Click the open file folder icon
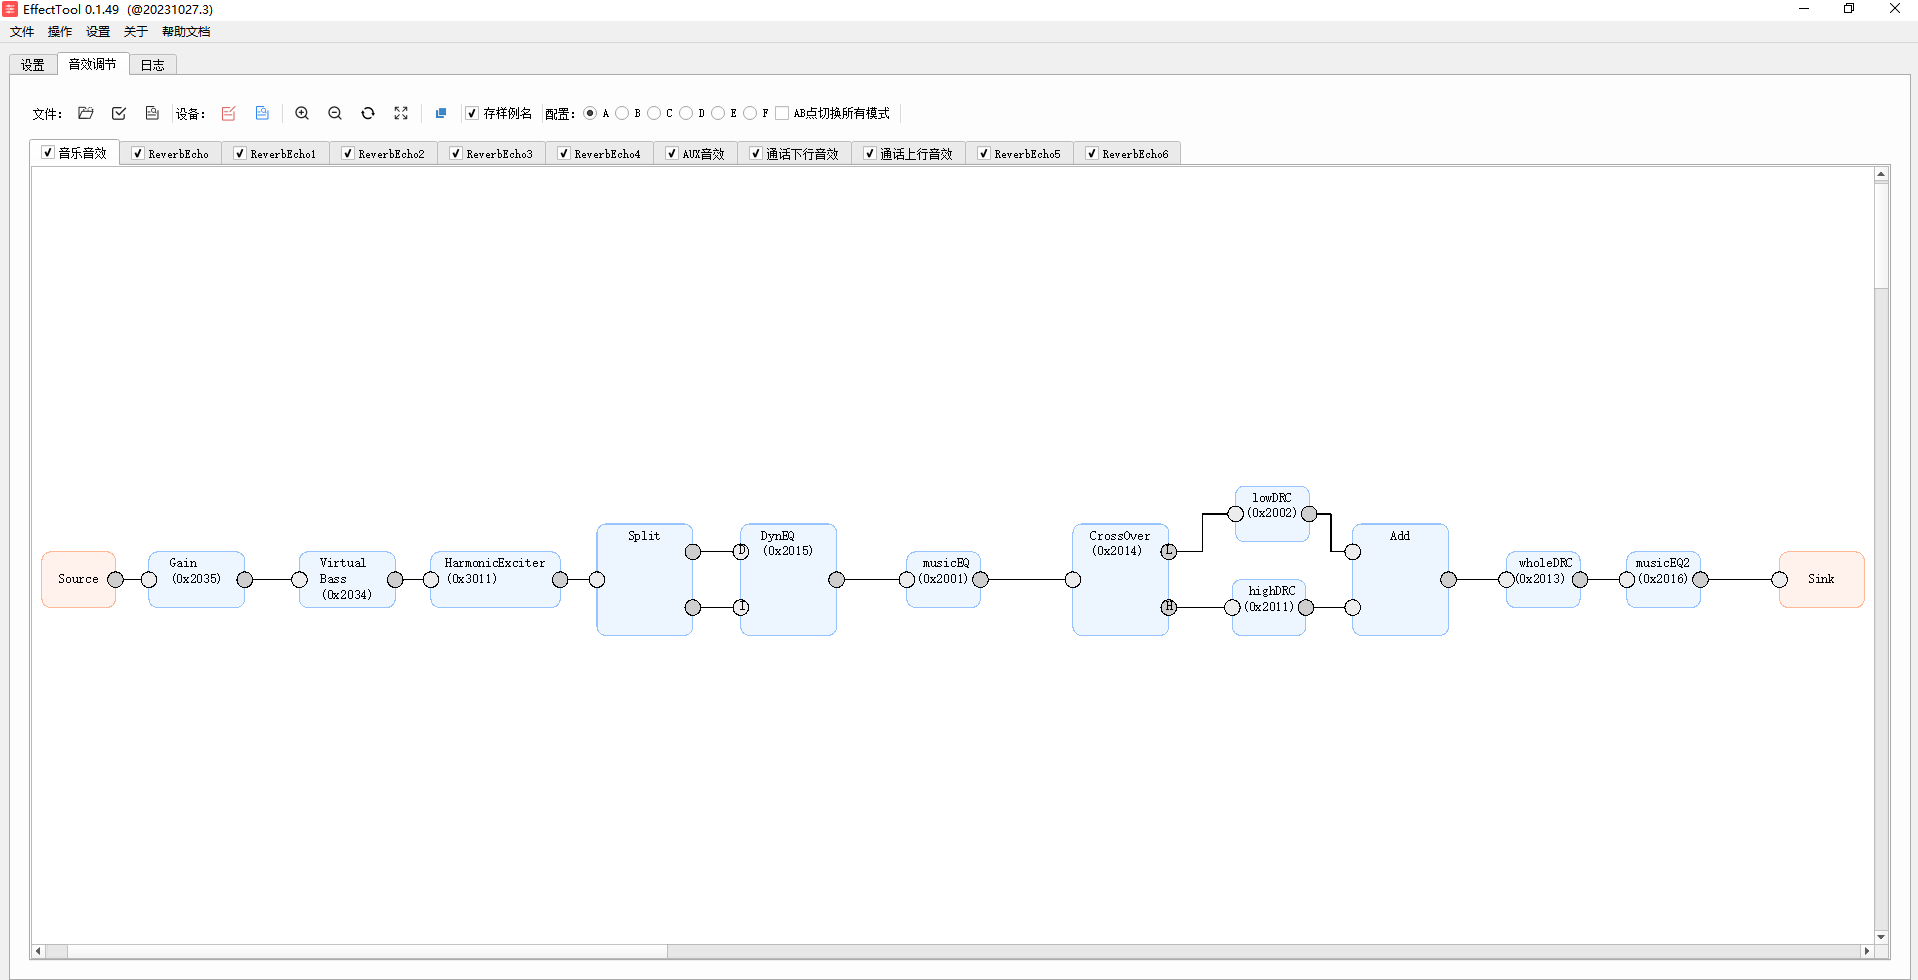 pos(86,113)
